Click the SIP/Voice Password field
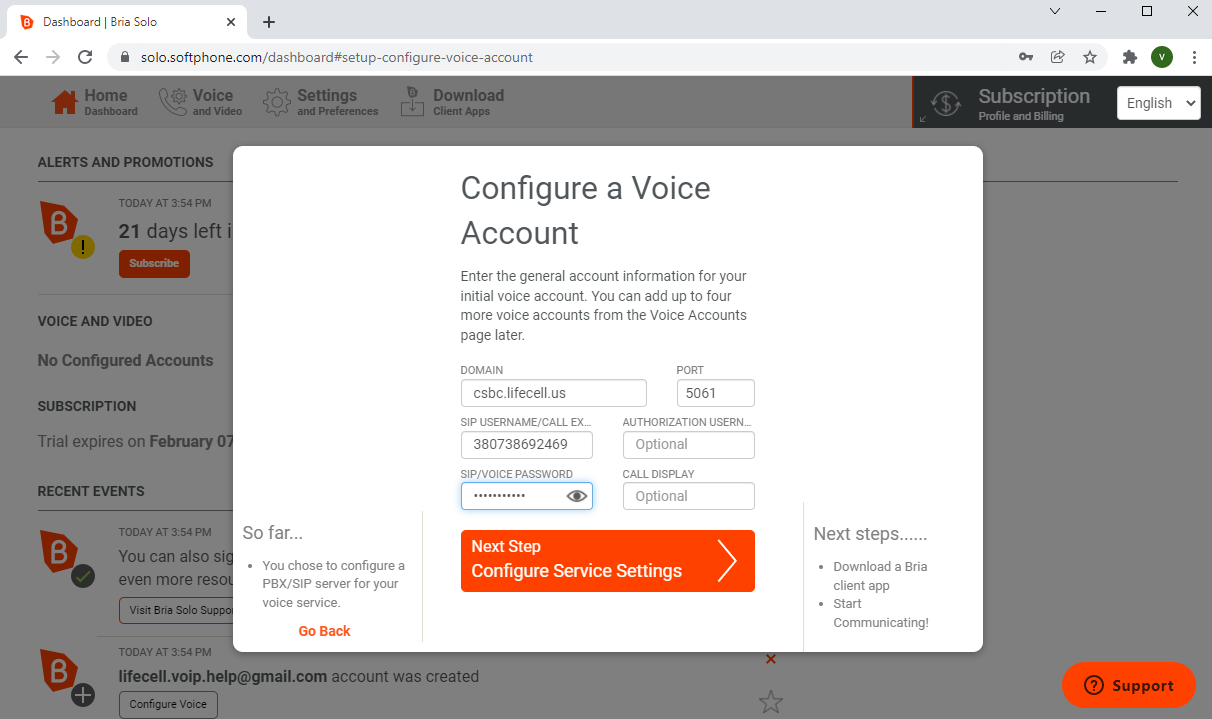The height and width of the screenshot is (719, 1212). [x=526, y=496]
